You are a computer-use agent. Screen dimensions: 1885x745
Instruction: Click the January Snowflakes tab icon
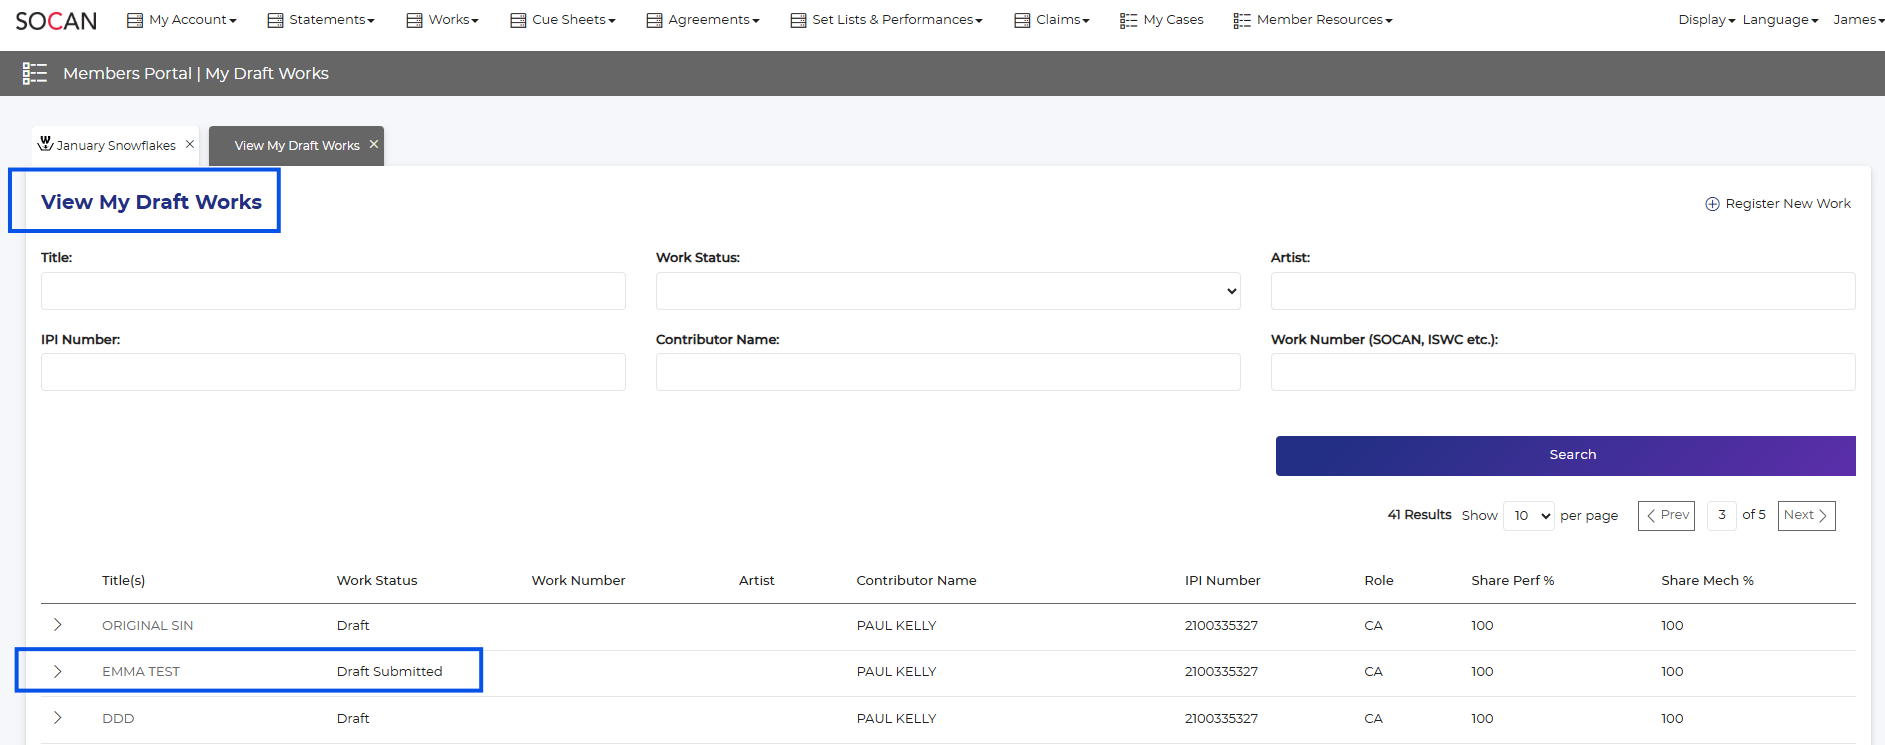[x=45, y=144]
